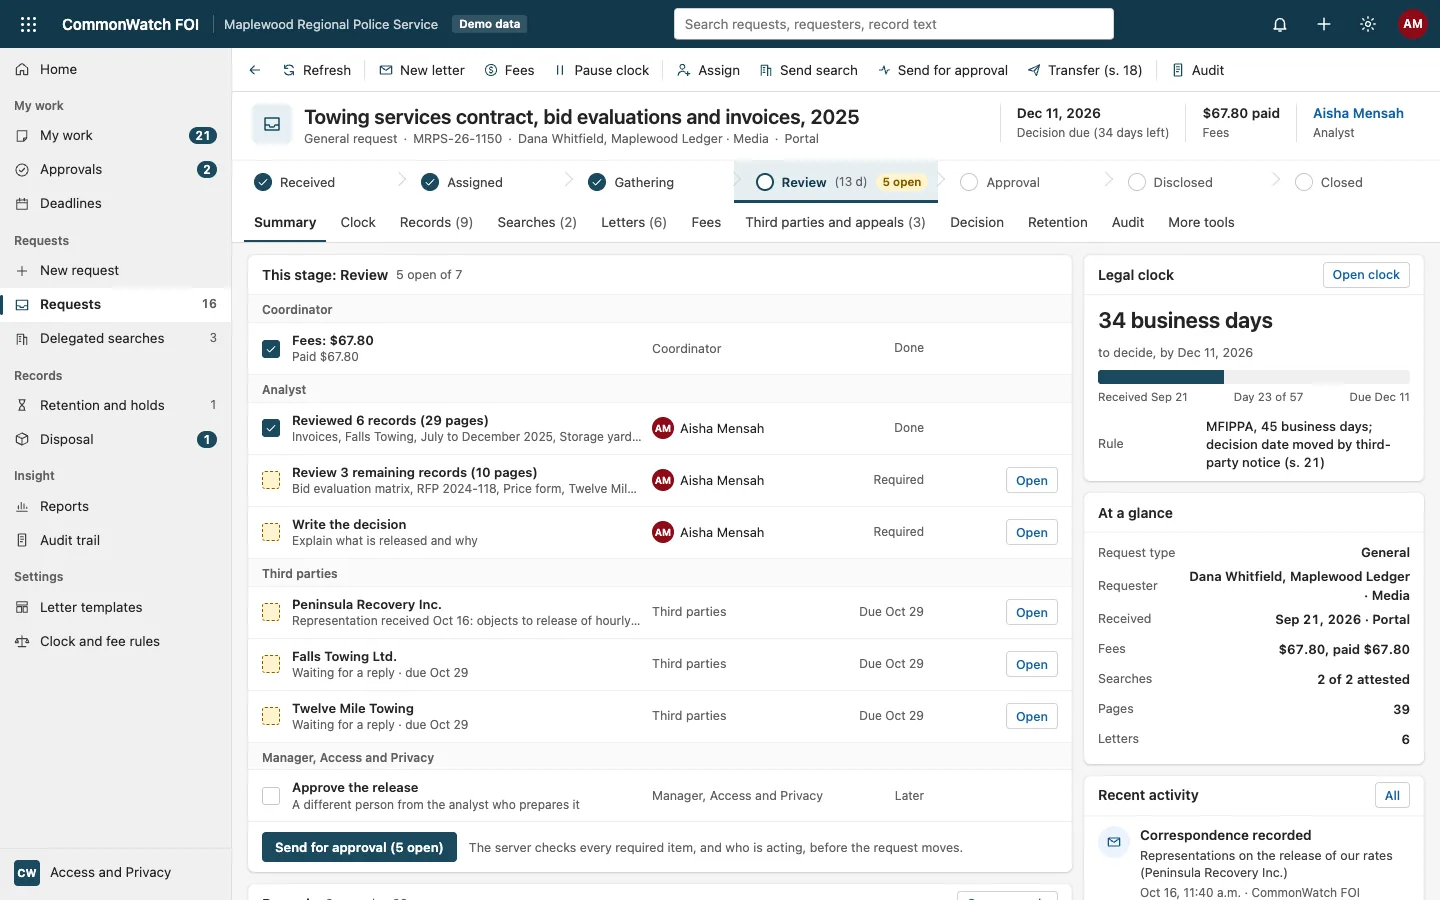Open notifications bell icon
The height and width of the screenshot is (900, 1440).
pyautogui.click(x=1280, y=24)
